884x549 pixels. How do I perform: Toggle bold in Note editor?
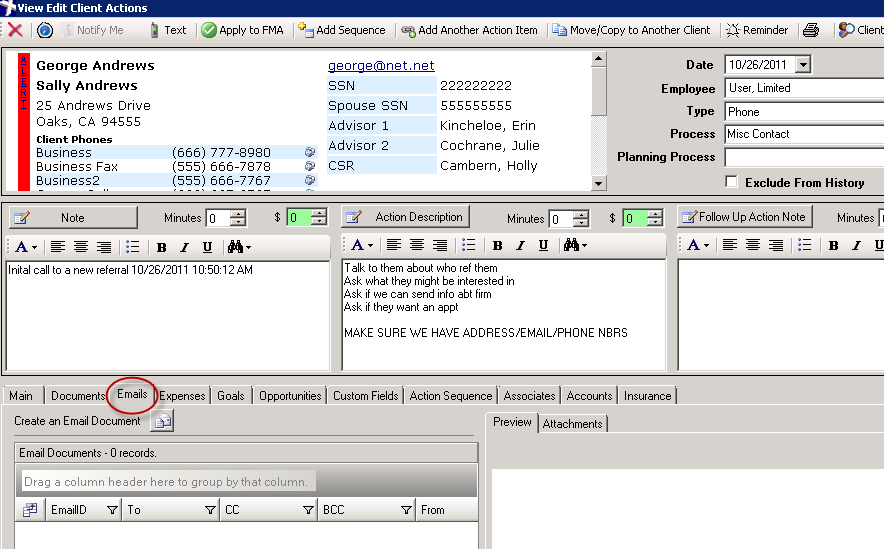(x=162, y=247)
